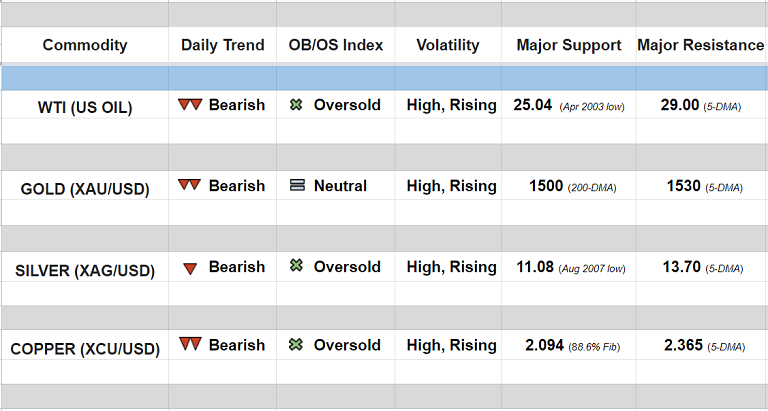Click the Silver single red bearish arrow
This screenshot has height=411, width=768.
[190, 267]
